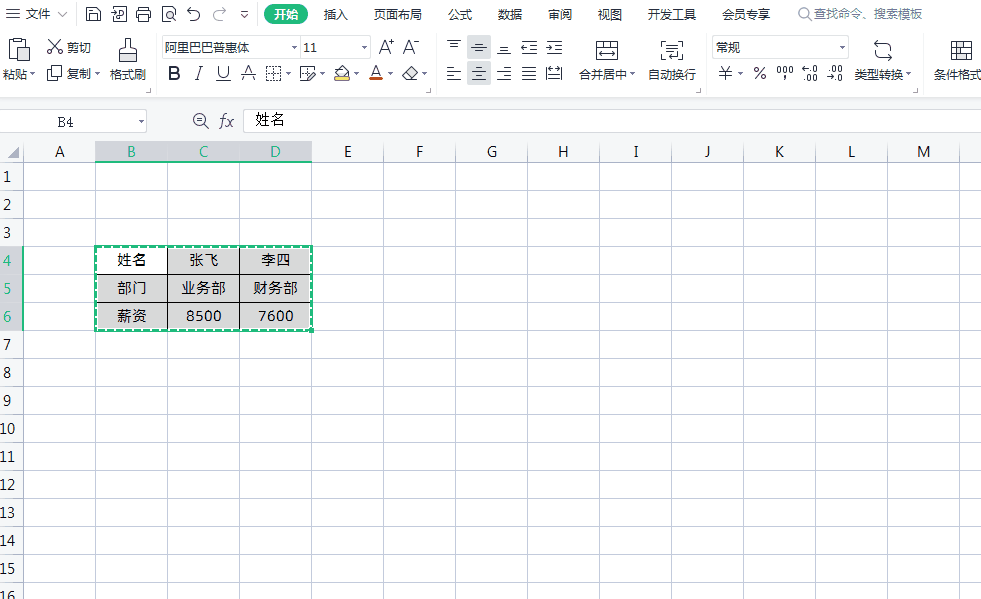The image size is (981, 599).
Task: Open the font name dropdown
Action: [294, 48]
